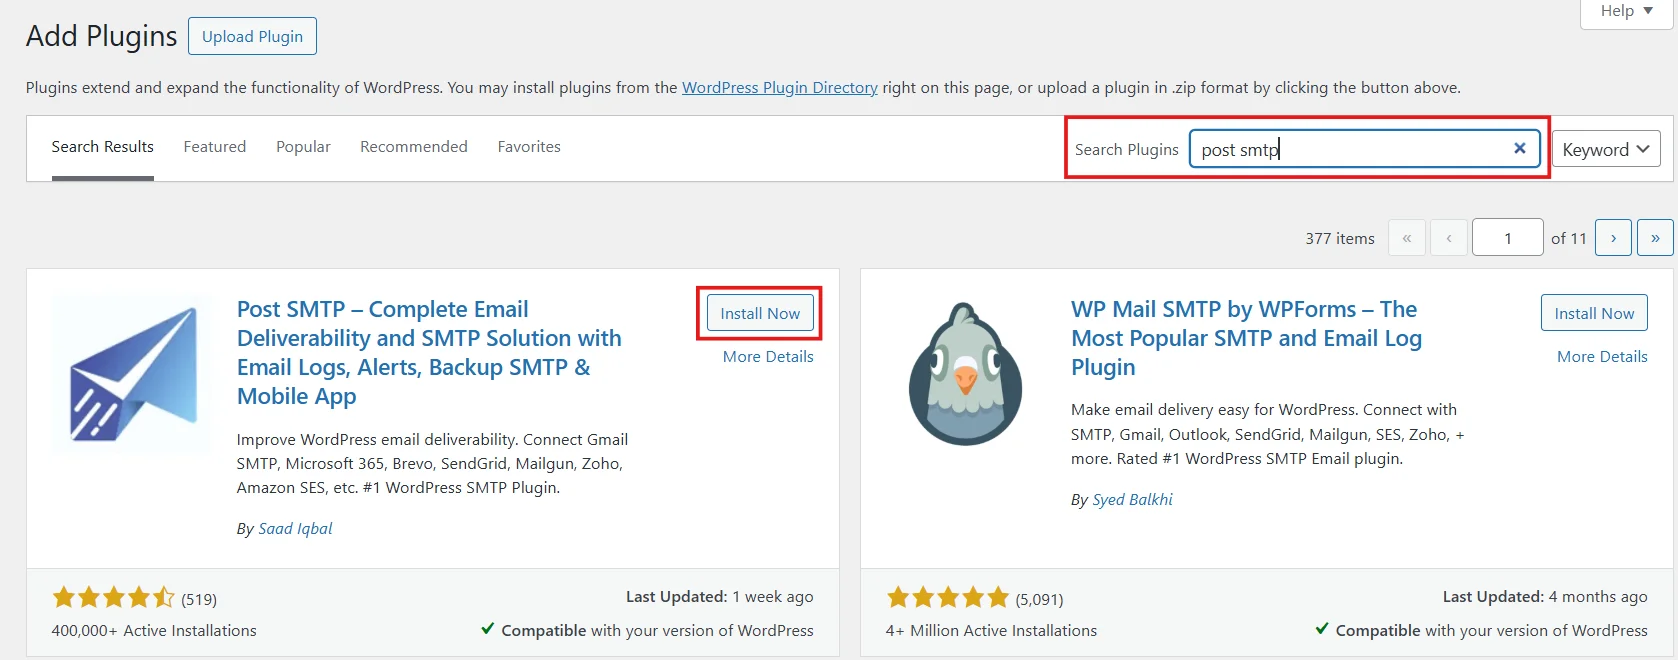The image size is (1678, 660).
Task: View the Favorites tab
Action: pos(529,146)
